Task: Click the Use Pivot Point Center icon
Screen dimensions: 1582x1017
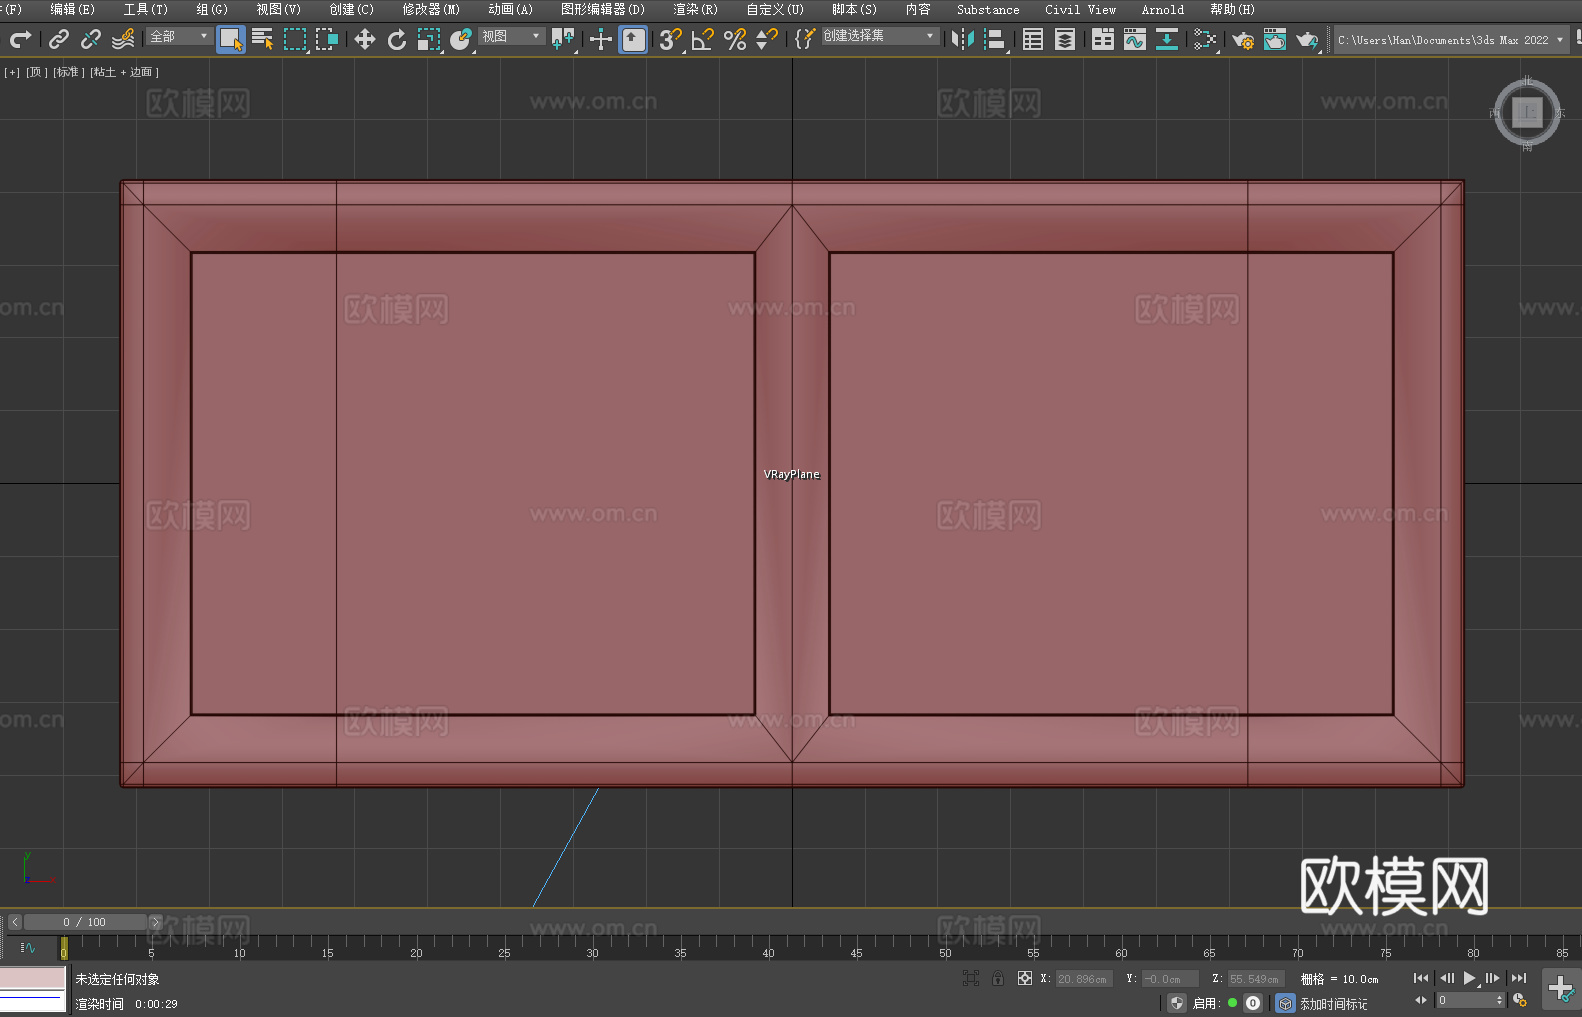Action: tap(563, 39)
